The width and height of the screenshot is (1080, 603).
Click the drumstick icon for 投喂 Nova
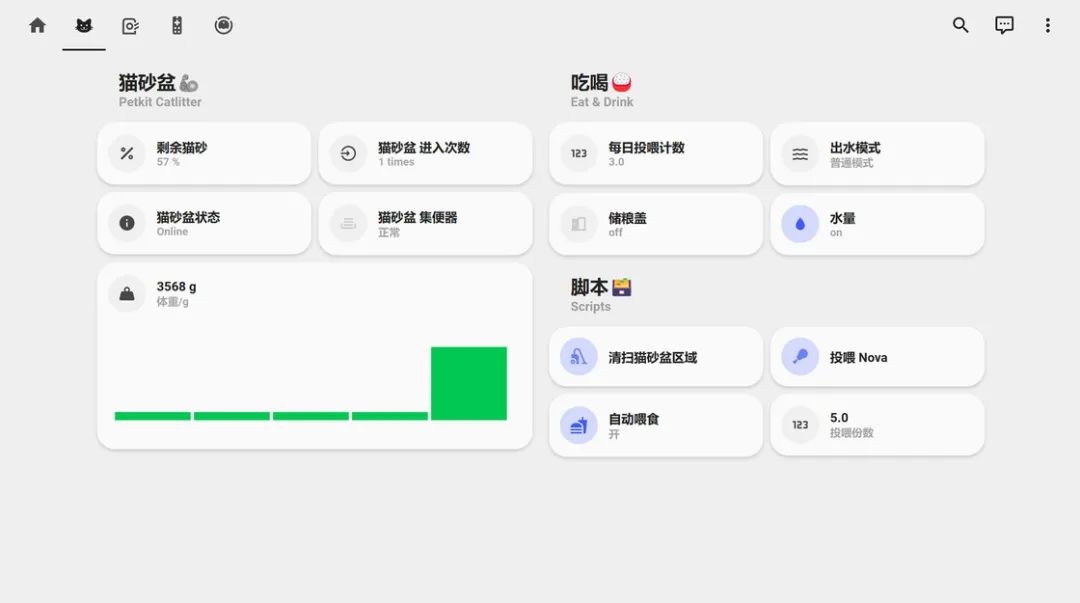click(800, 357)
